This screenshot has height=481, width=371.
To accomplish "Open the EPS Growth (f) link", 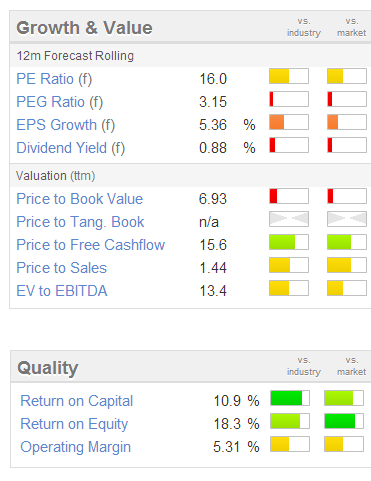I will [x=66, y=125].
